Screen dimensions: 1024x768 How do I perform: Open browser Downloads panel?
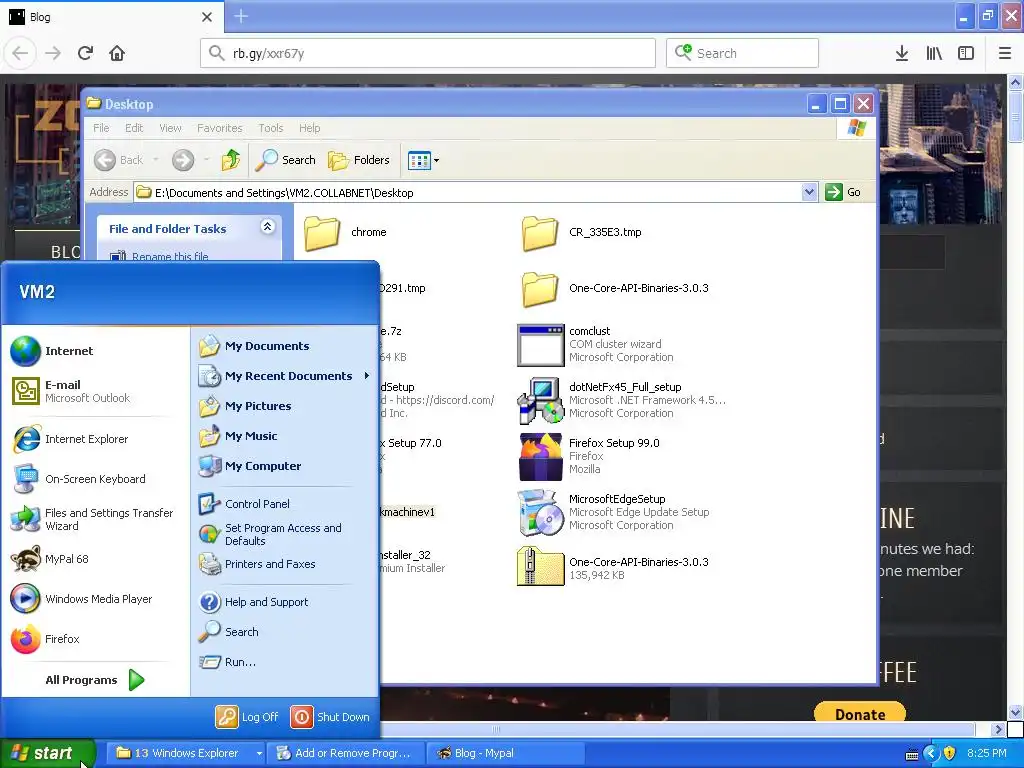point(902,53)
